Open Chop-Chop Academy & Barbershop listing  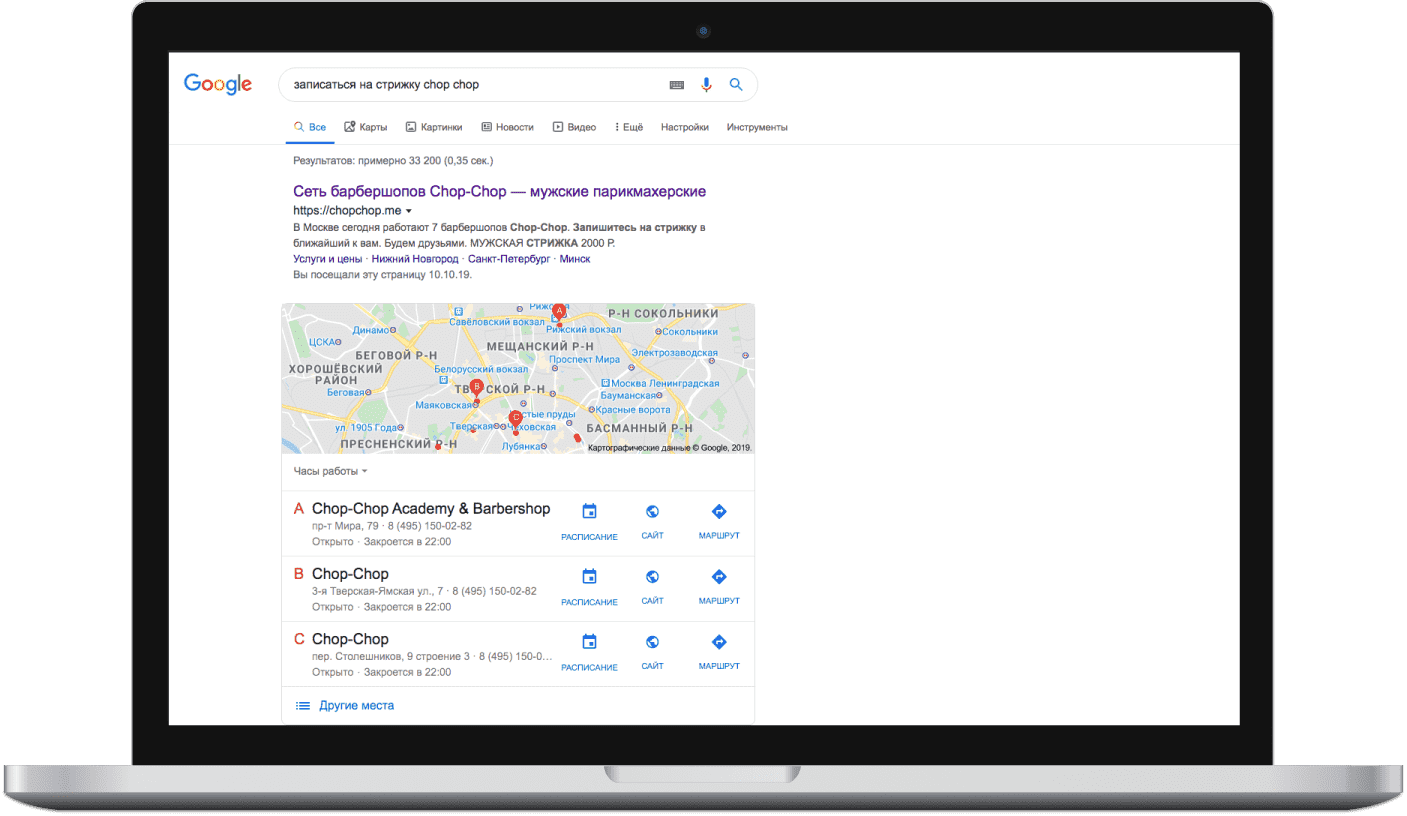431,509
